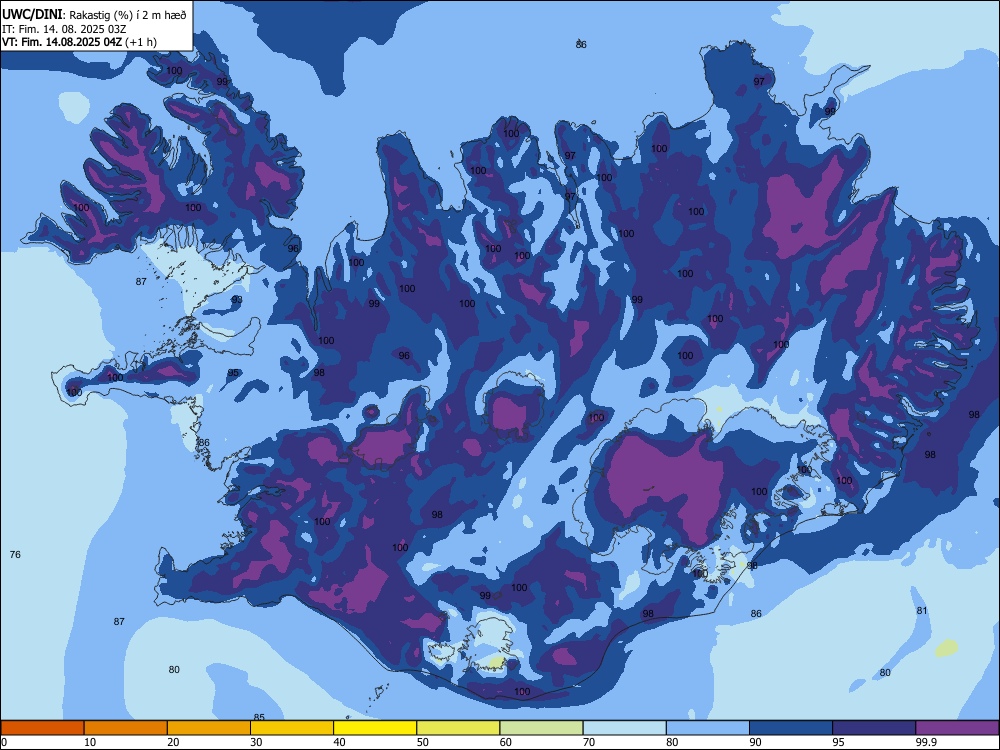Click the 30 tick label on the color scale
The image size is (1000, 750).
(256, 742)
